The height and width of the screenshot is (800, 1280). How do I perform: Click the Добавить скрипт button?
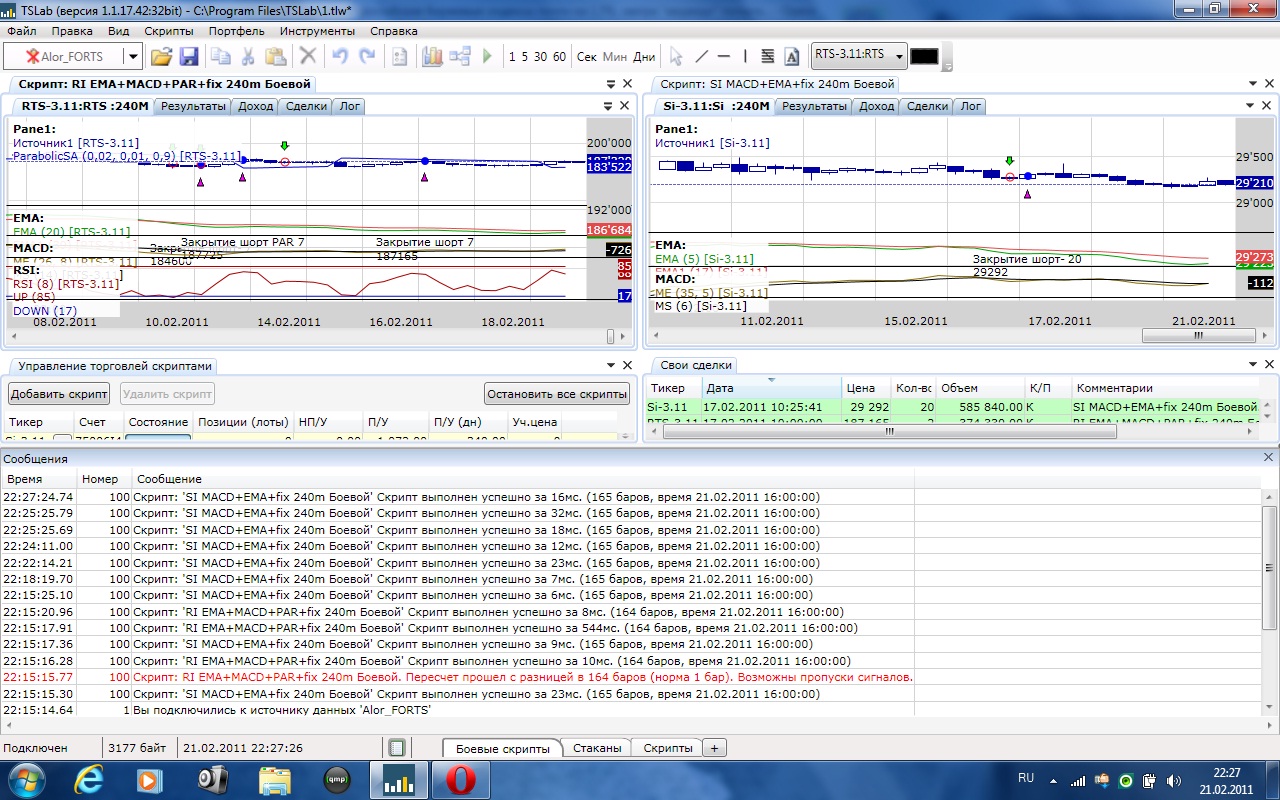click(x=59, y=393)
